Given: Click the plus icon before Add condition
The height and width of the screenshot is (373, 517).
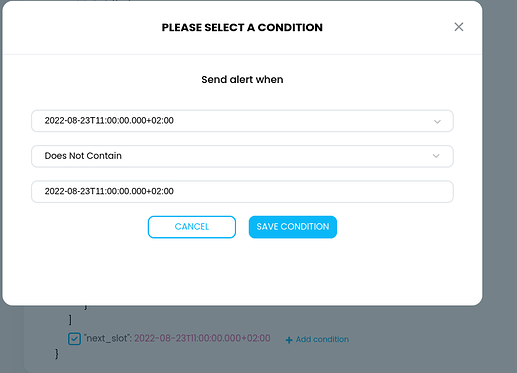Looking at the screenshot, I should point(289,340).
